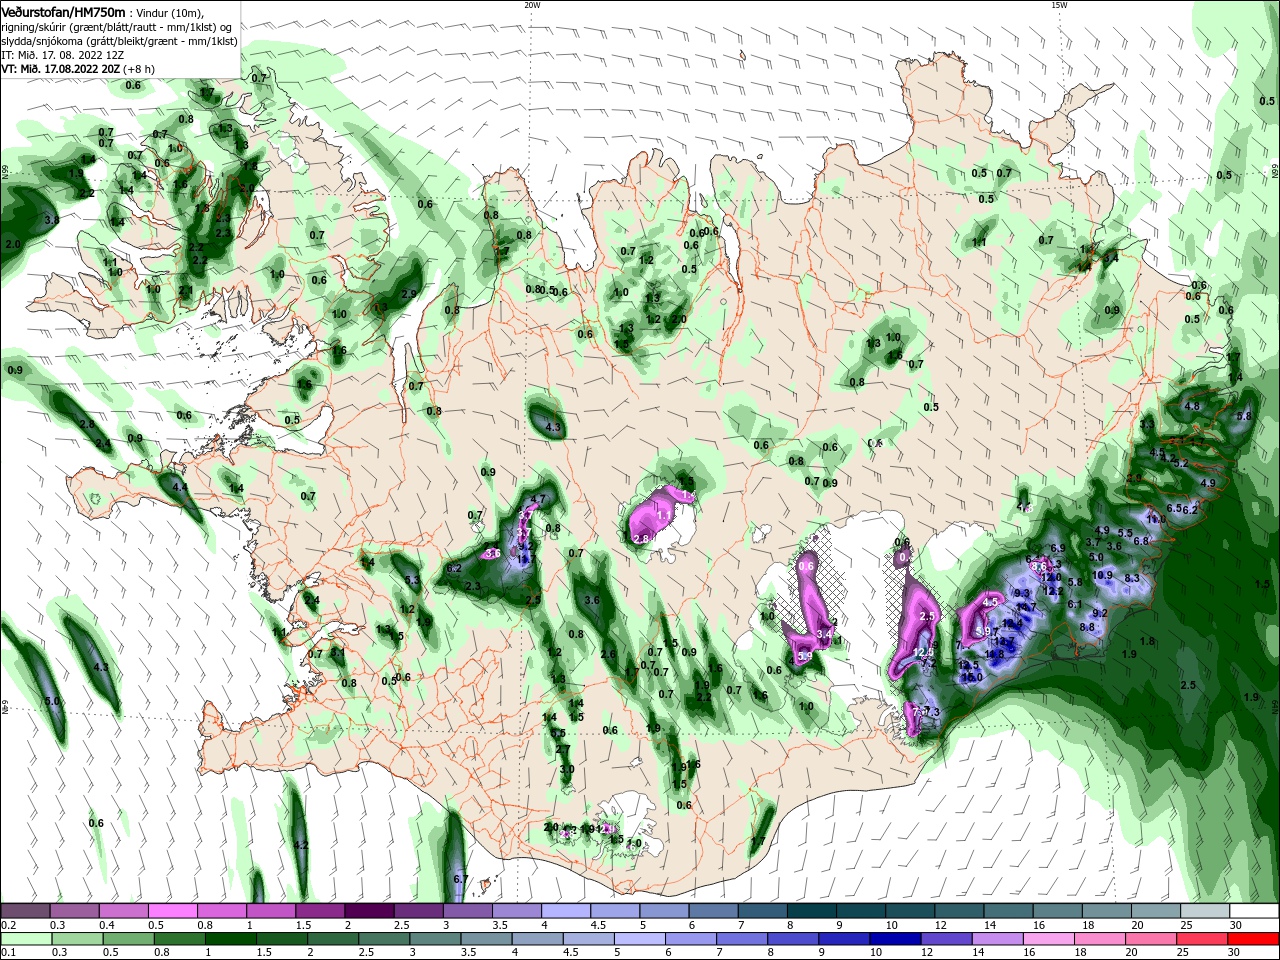Click the dark green 1 swatch in bottom legend row
Screen dimensions: 1280x960
(x=230, y=939)
